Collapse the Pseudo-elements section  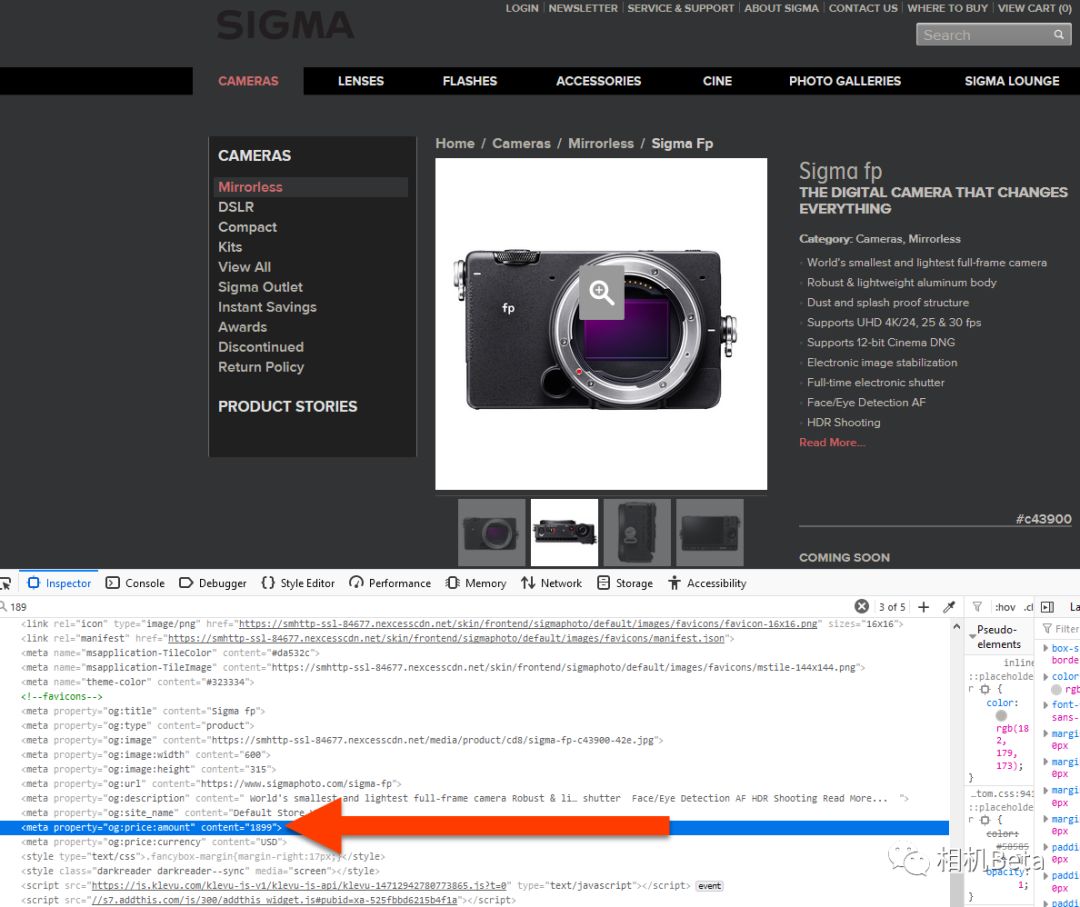[972, 636]
